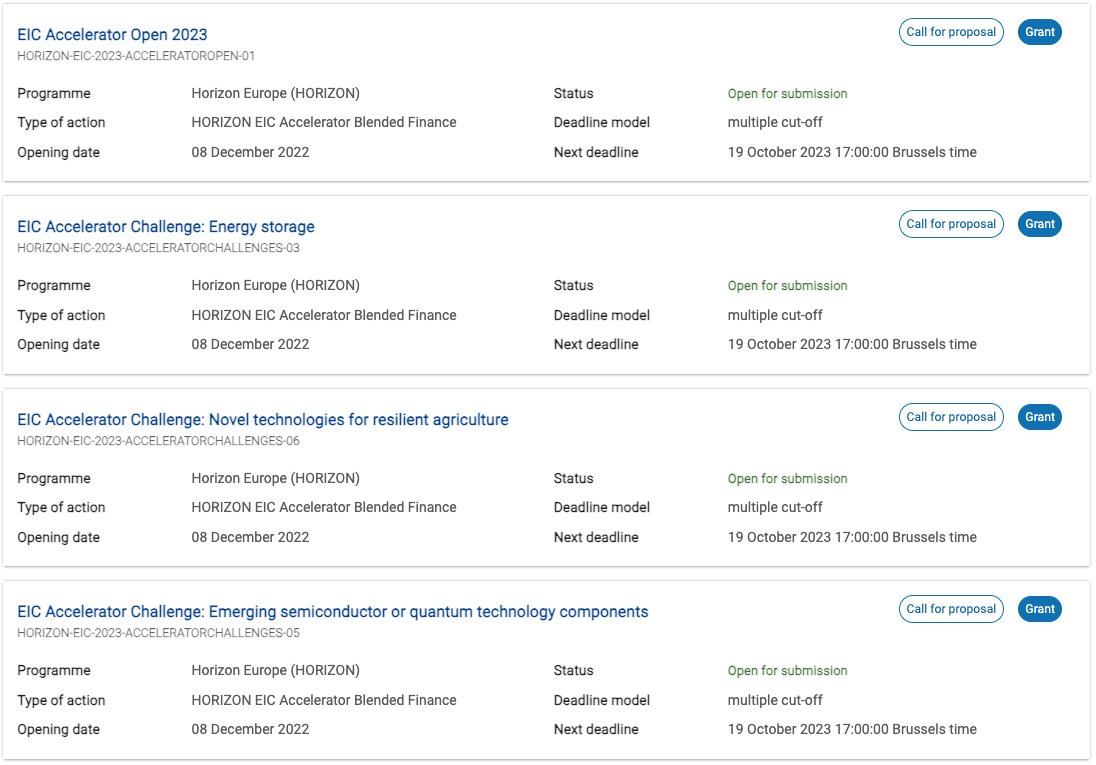Click Blended Finance type of action in Energy storage card

pos(324,315)
